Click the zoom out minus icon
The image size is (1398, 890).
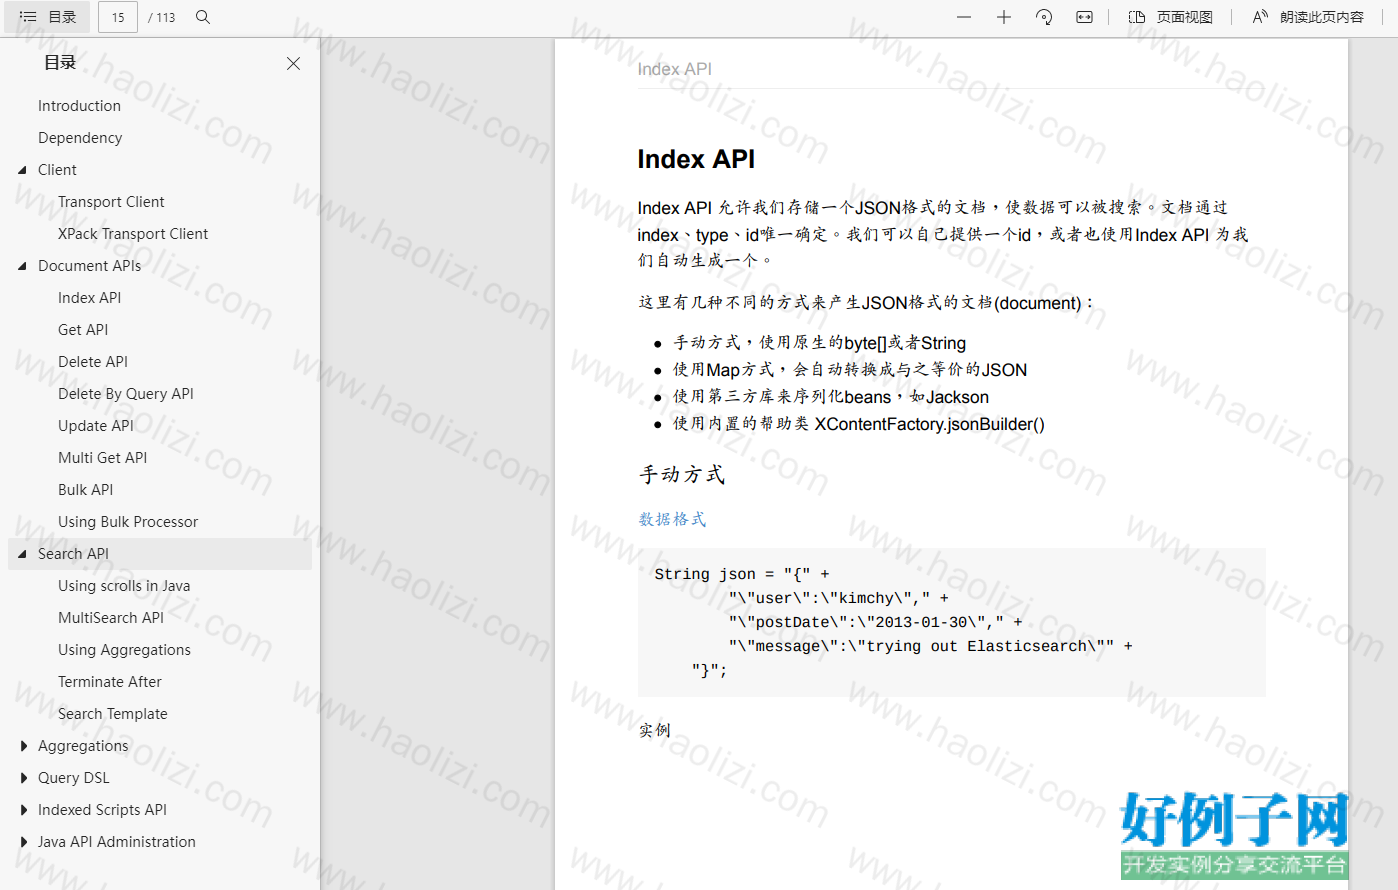point(964,17)
